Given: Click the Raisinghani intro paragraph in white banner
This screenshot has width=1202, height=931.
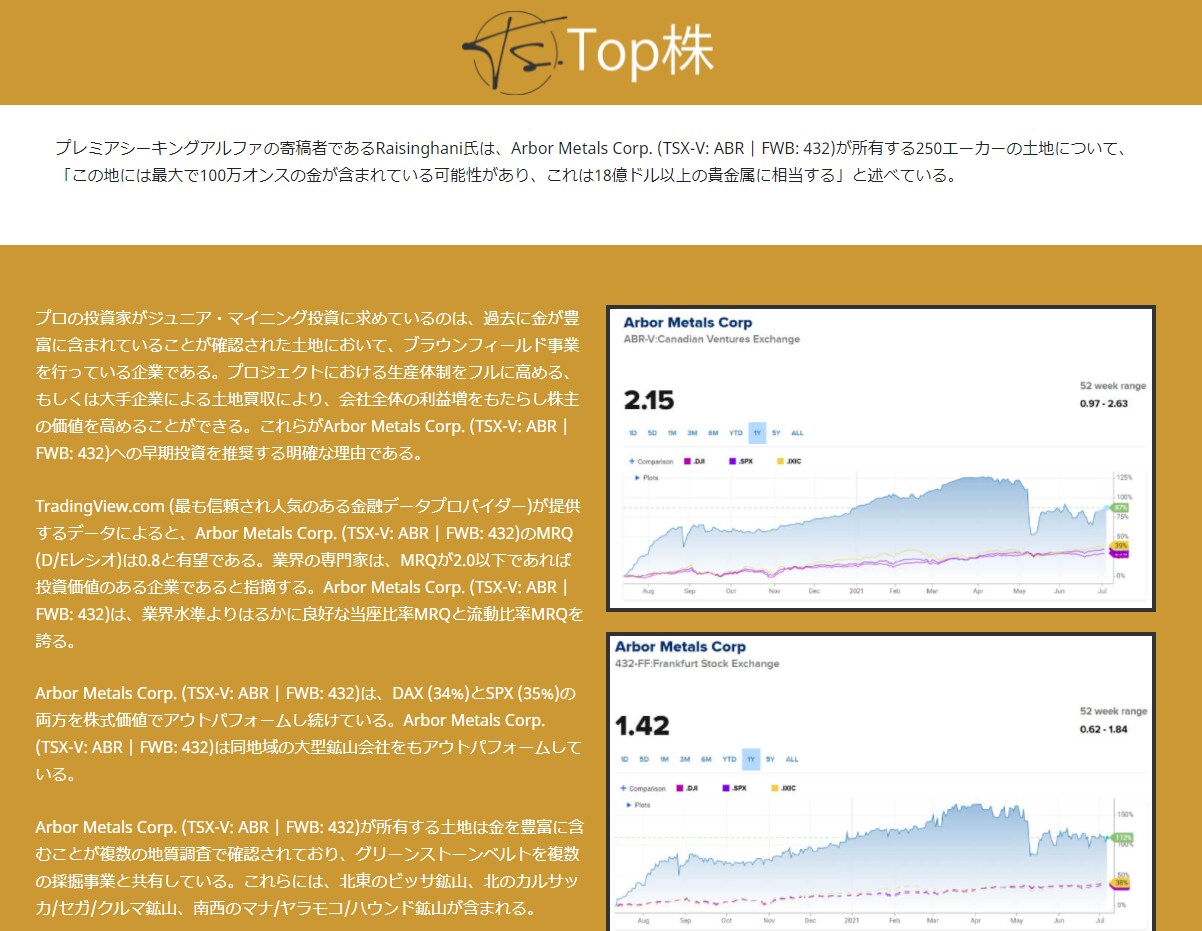Looking at the screenshot, I should click(591, 163).
